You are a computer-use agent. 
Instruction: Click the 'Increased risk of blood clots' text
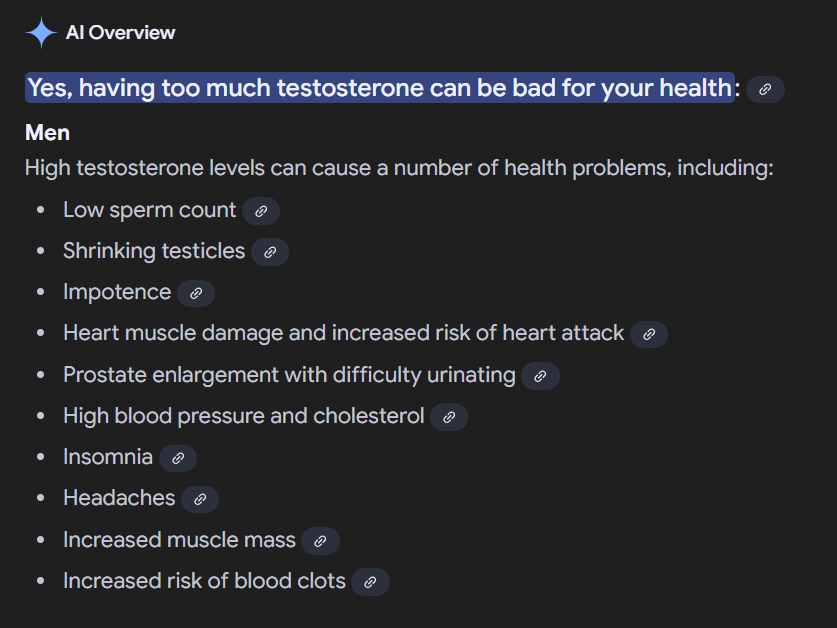(x=204, y=581)
